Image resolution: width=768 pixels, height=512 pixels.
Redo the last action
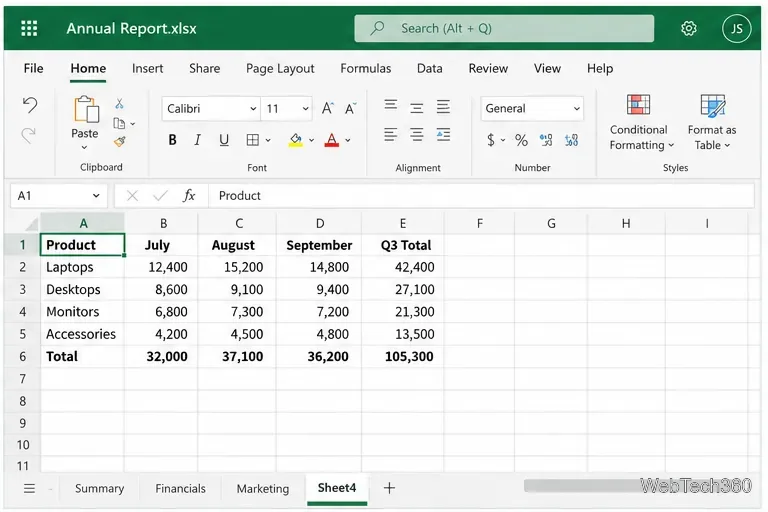(29, 135)
